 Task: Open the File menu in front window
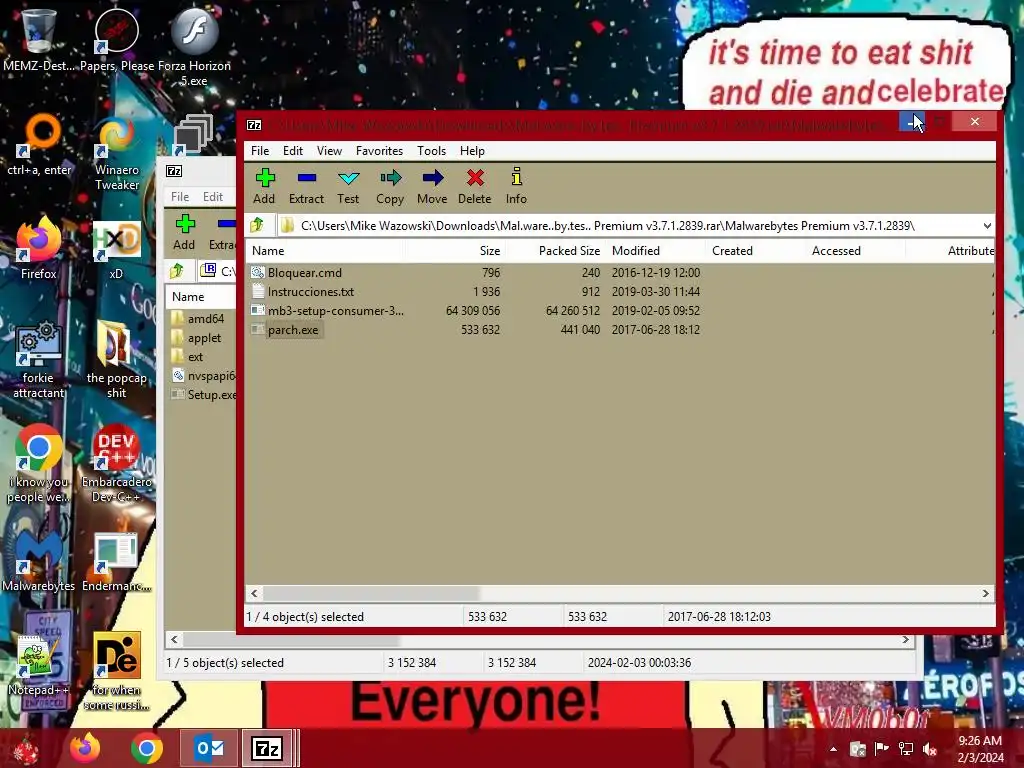pyautogui.click(x=260, y=151)
